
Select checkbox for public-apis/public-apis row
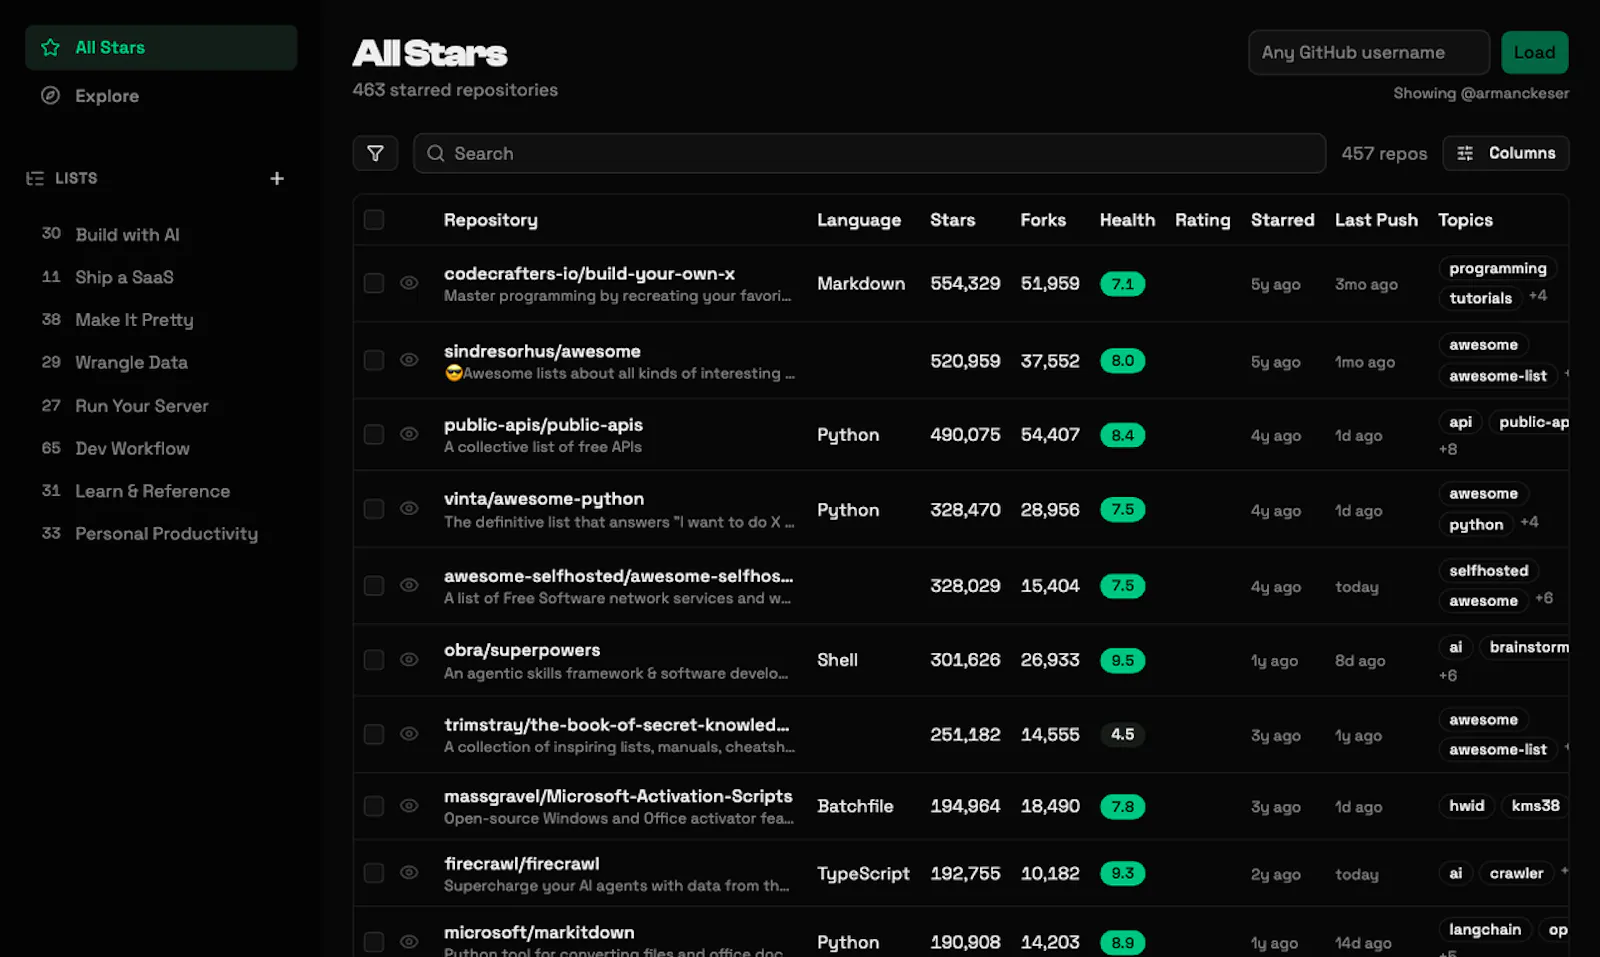coord(374,434)
